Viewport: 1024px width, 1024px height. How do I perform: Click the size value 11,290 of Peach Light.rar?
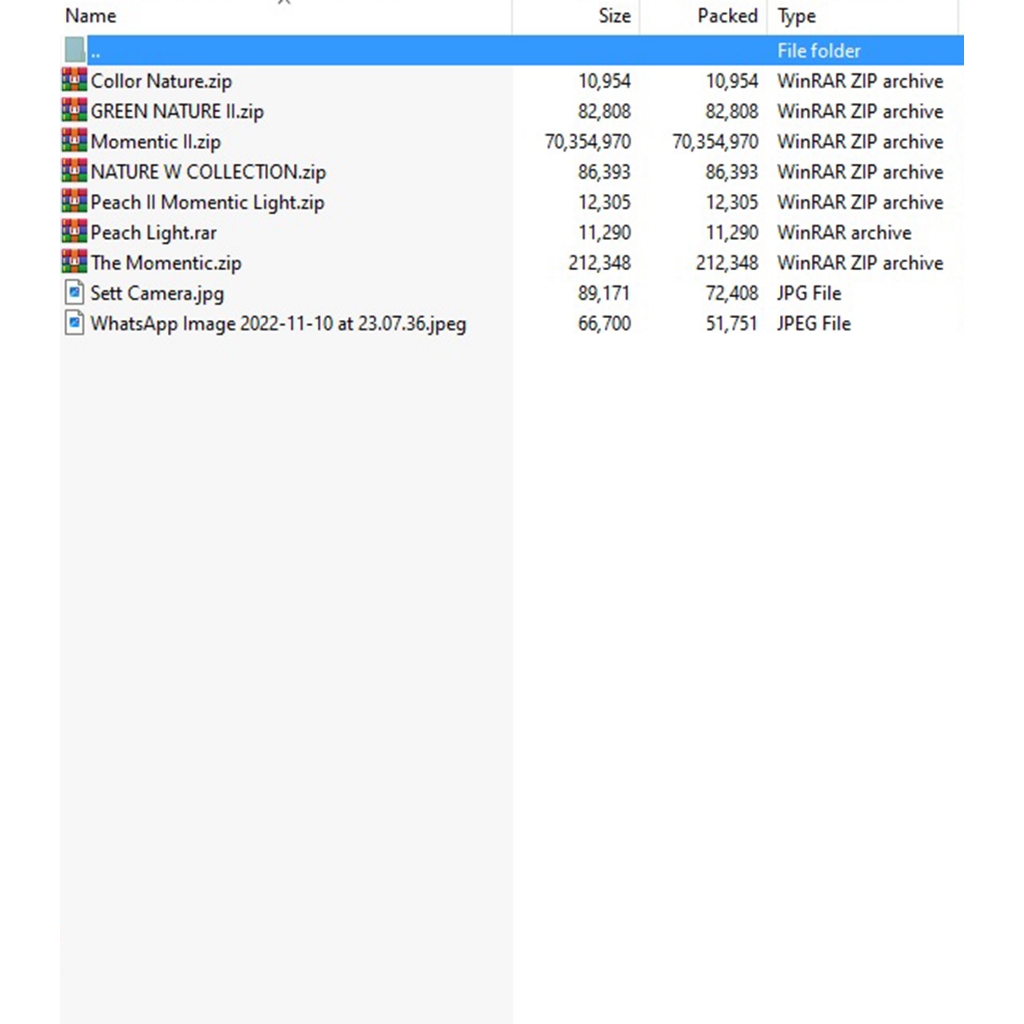coord(604,232)
